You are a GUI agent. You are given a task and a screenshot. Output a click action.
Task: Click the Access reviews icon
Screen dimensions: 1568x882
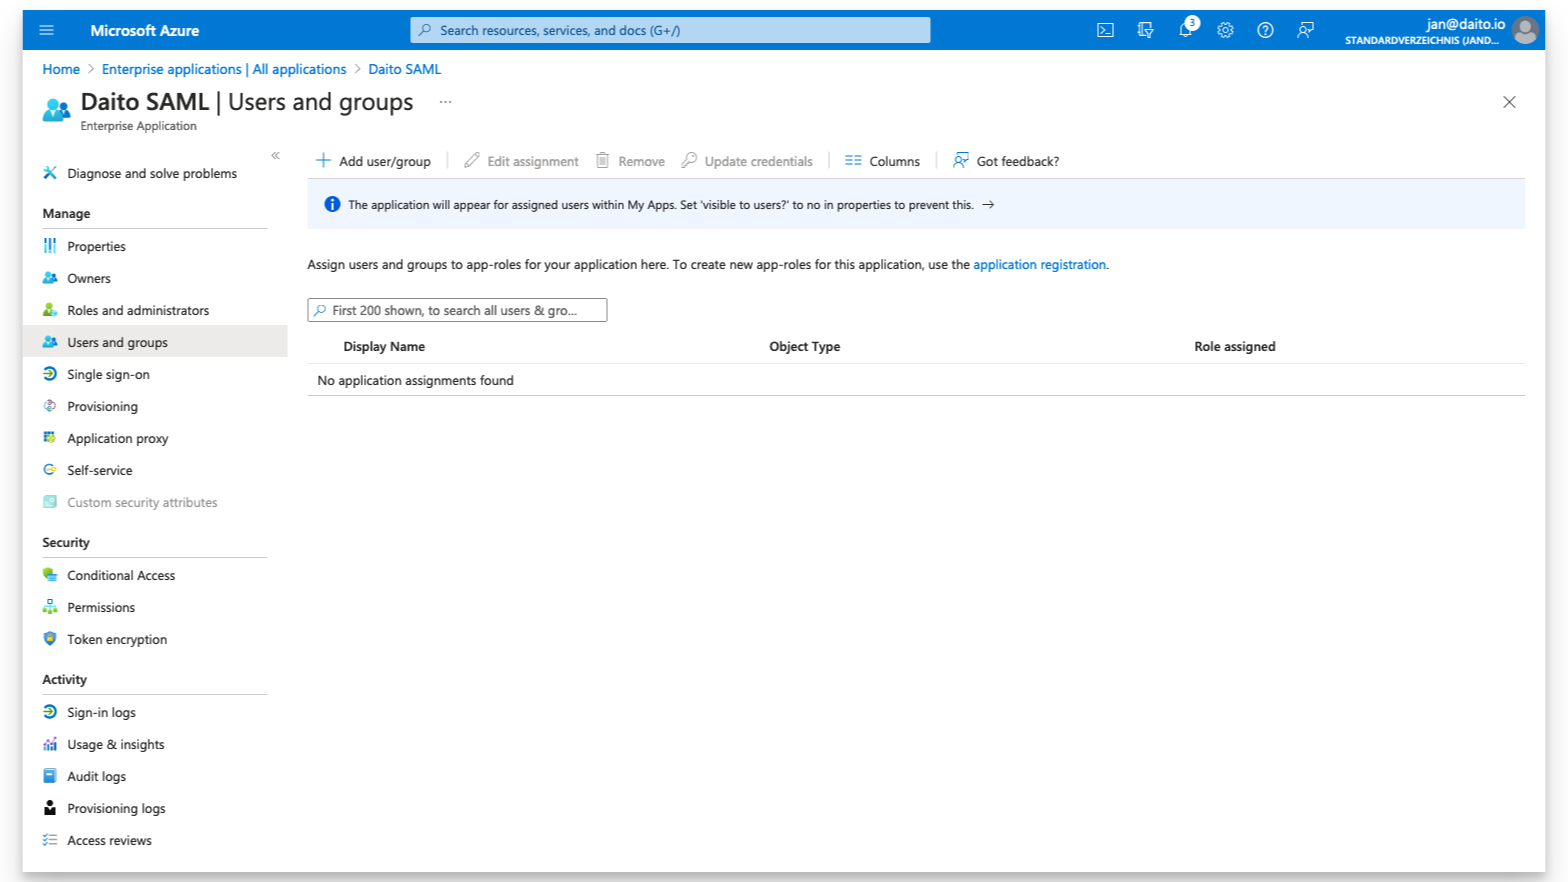50,840
